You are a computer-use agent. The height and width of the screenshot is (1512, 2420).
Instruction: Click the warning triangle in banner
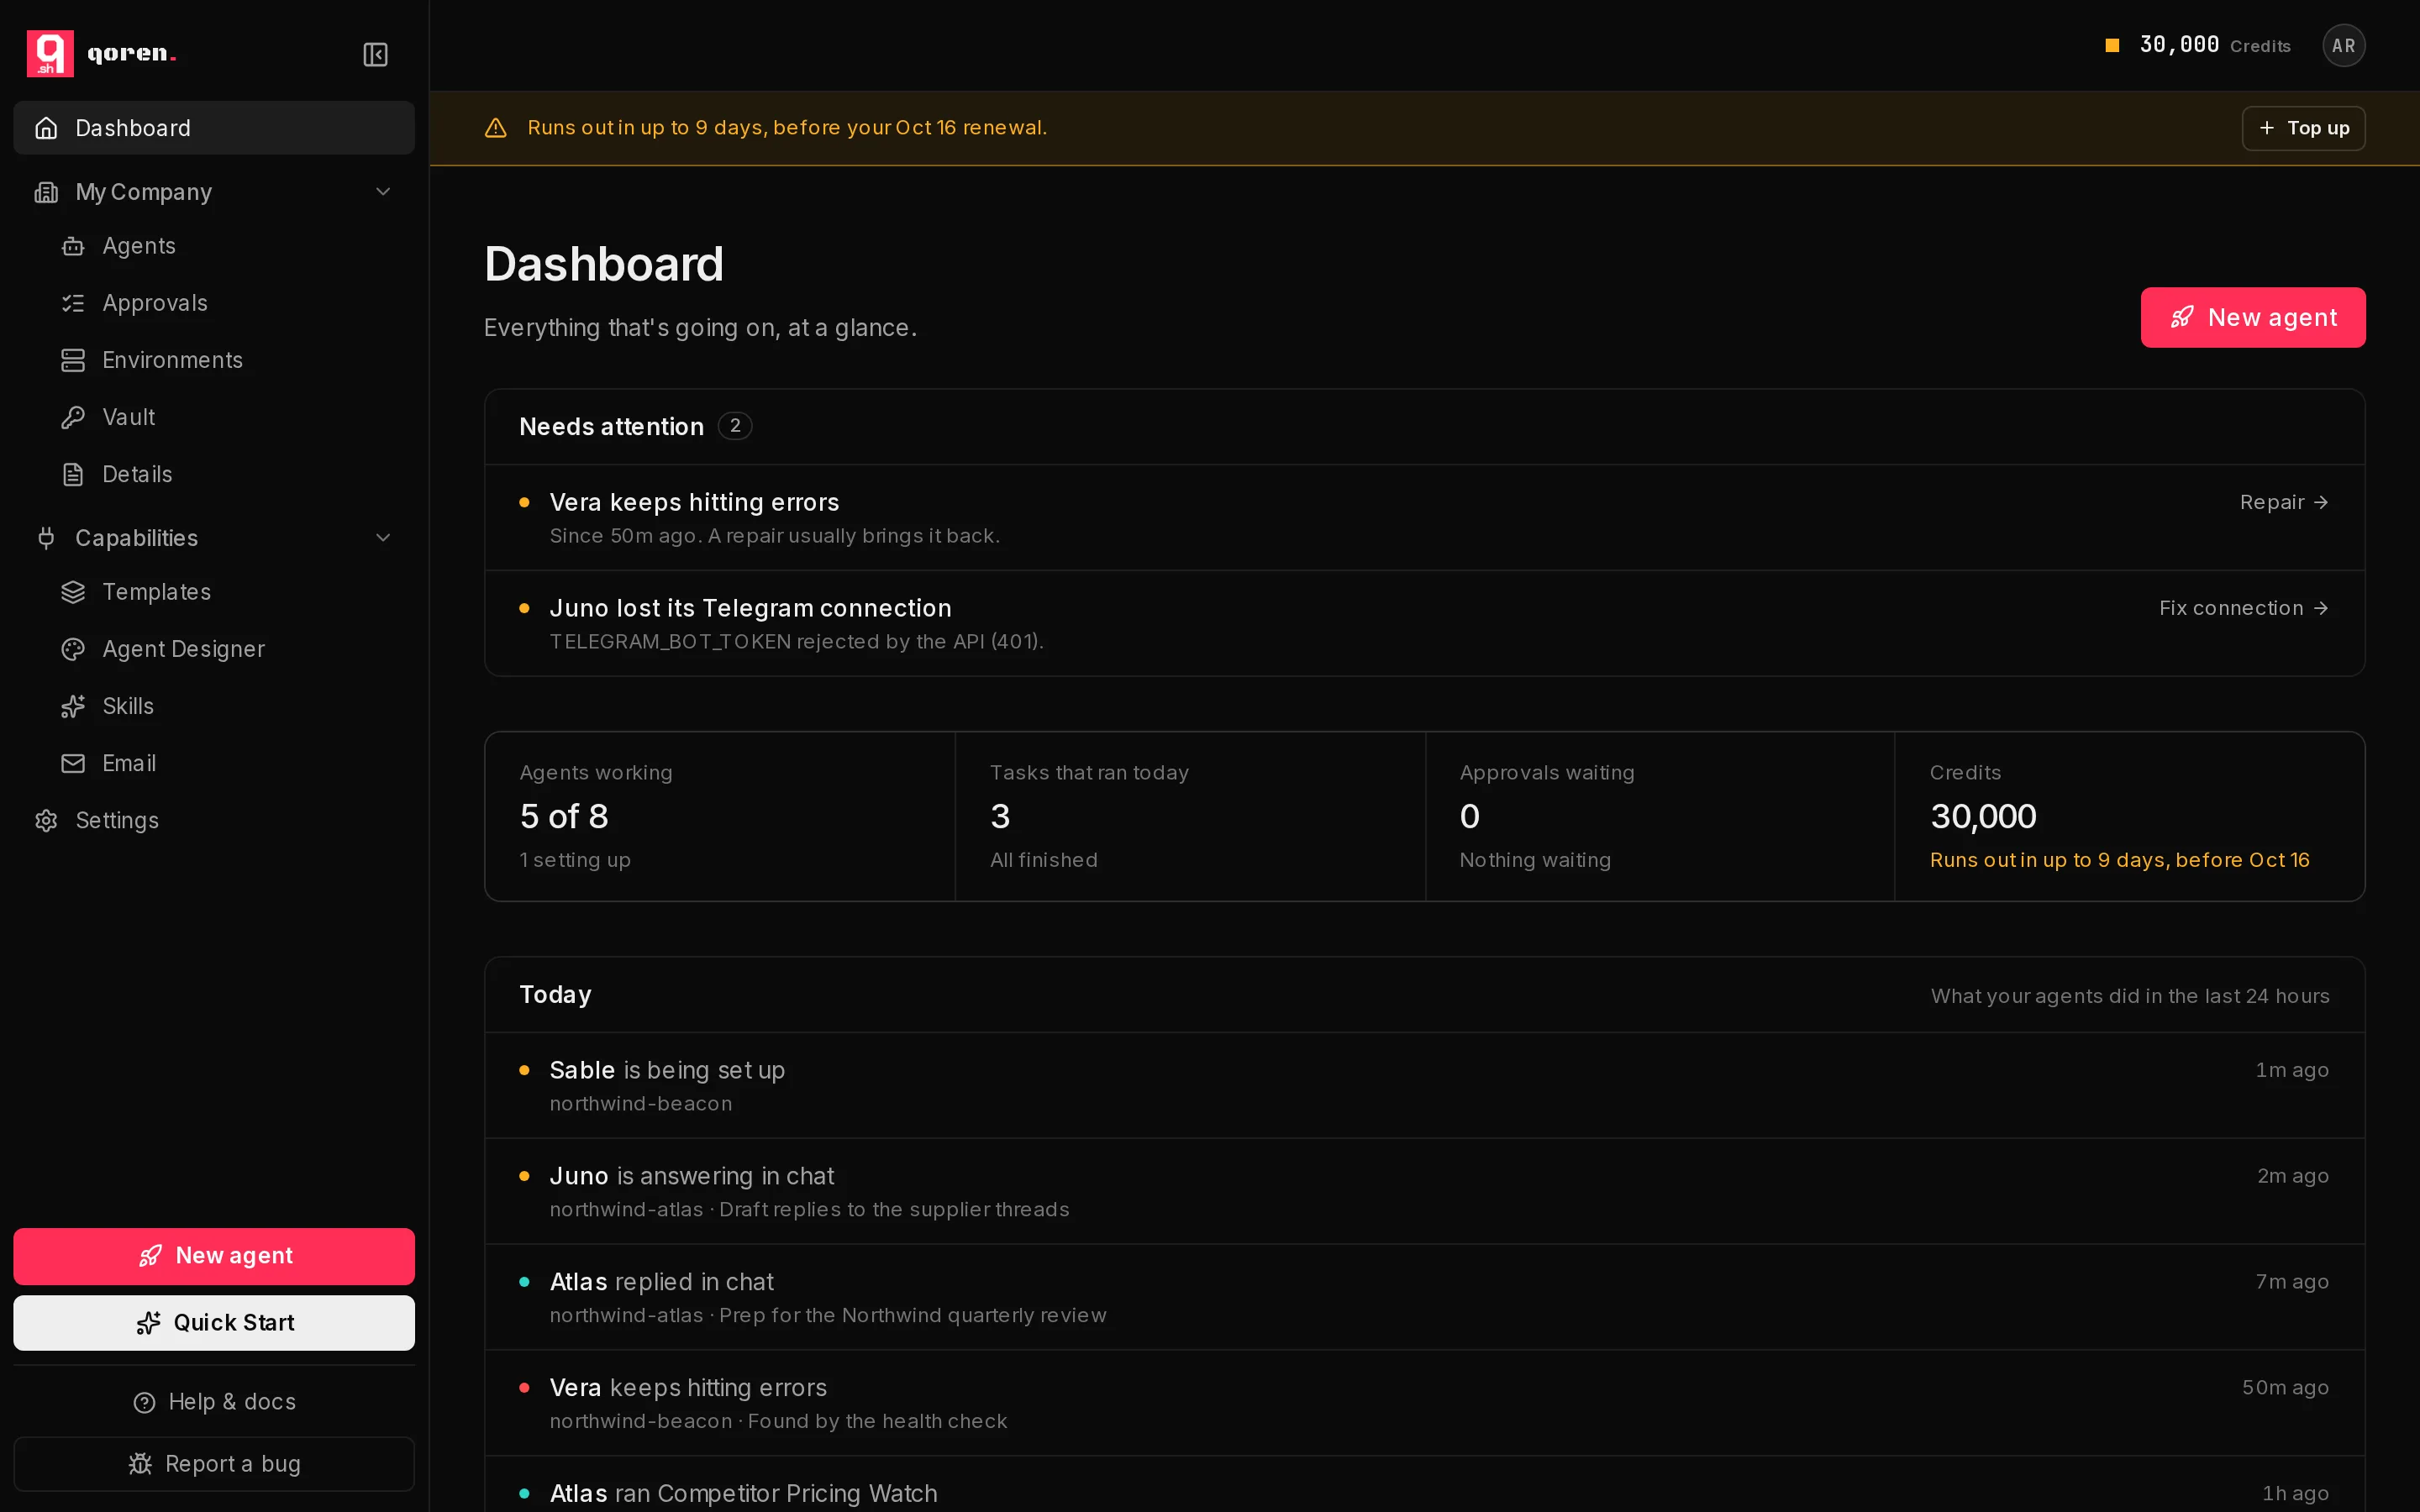(x=496, y=128)
